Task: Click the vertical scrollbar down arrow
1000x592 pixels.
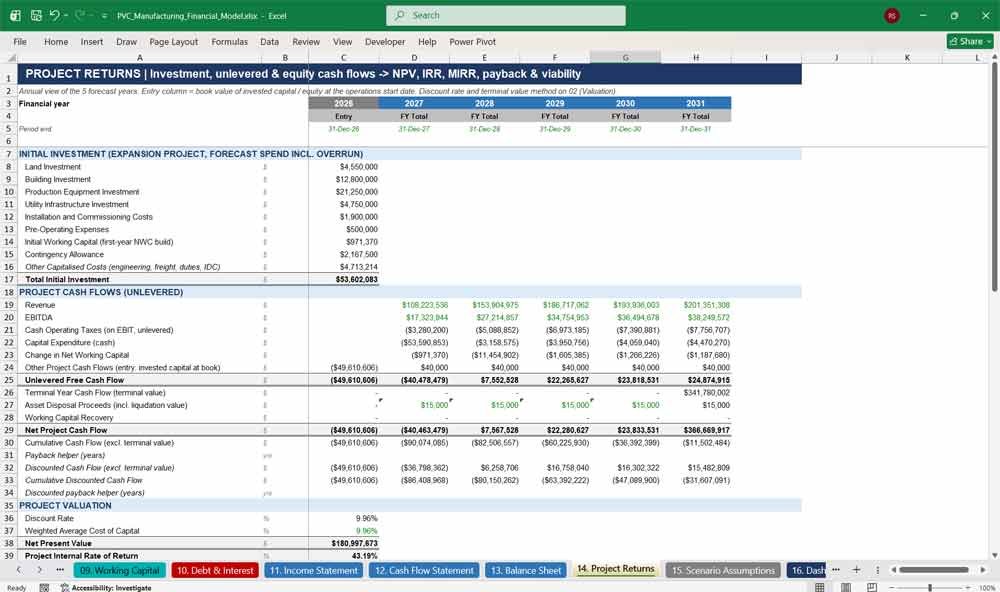Action: tap(994, 556)
